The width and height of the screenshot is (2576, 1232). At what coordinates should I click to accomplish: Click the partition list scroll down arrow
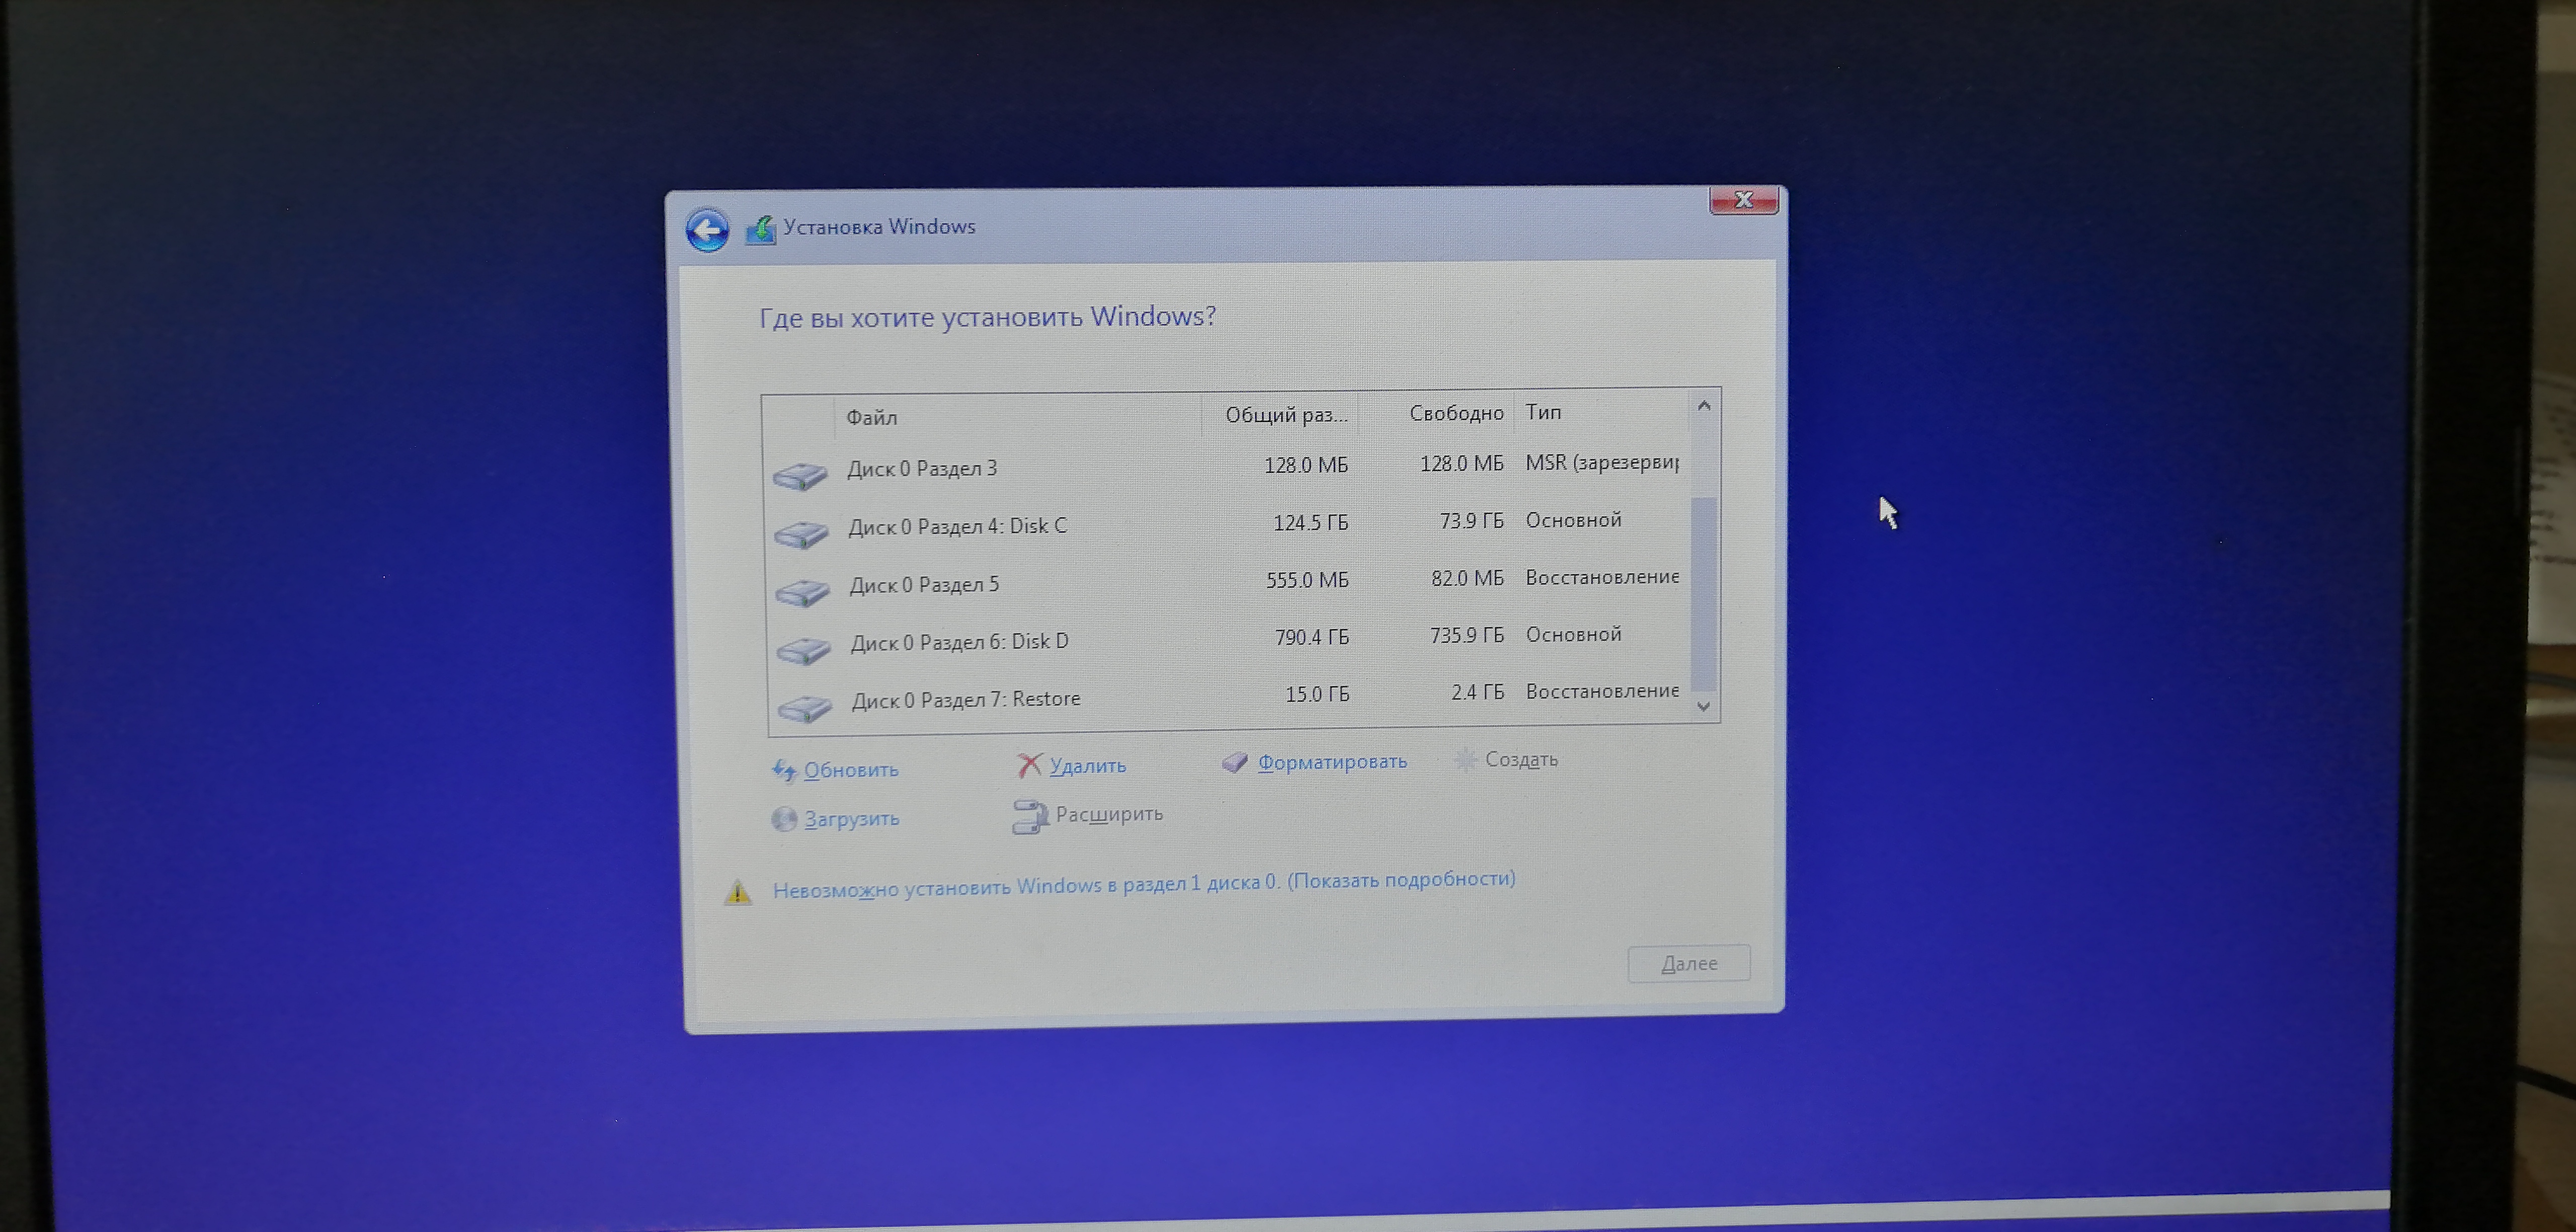tap(1704, 706)
